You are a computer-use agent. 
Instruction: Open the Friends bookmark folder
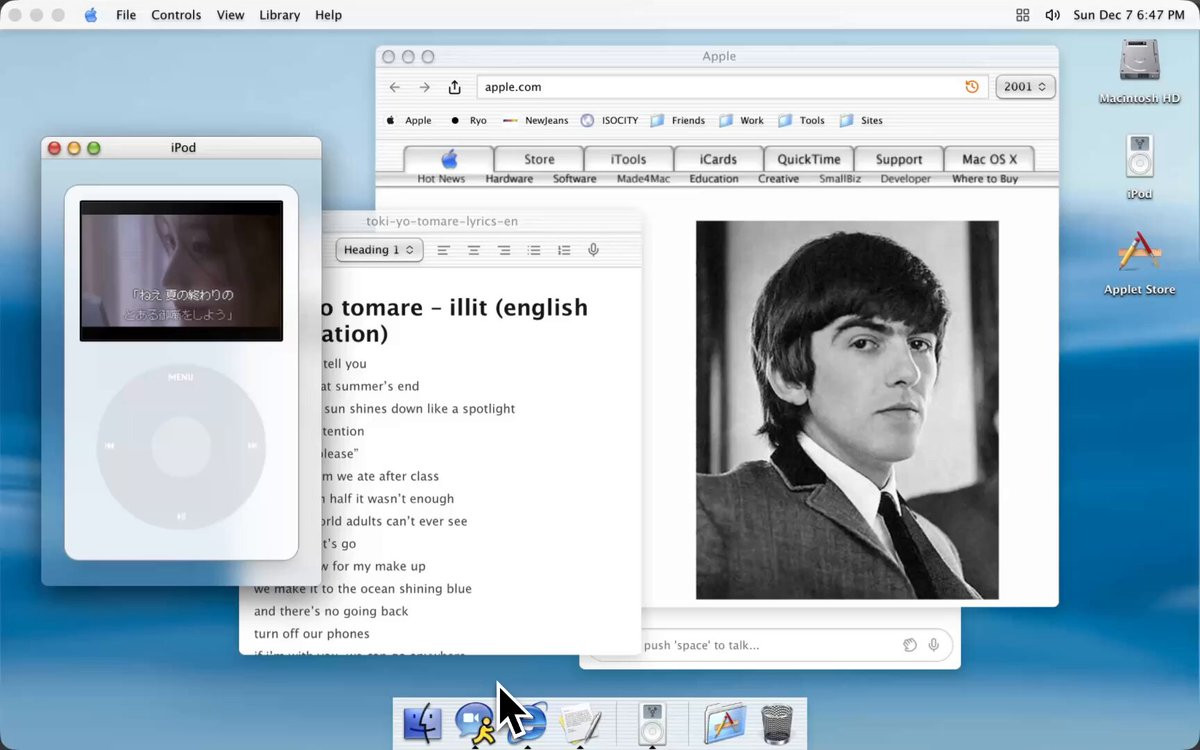coord(677,120)
